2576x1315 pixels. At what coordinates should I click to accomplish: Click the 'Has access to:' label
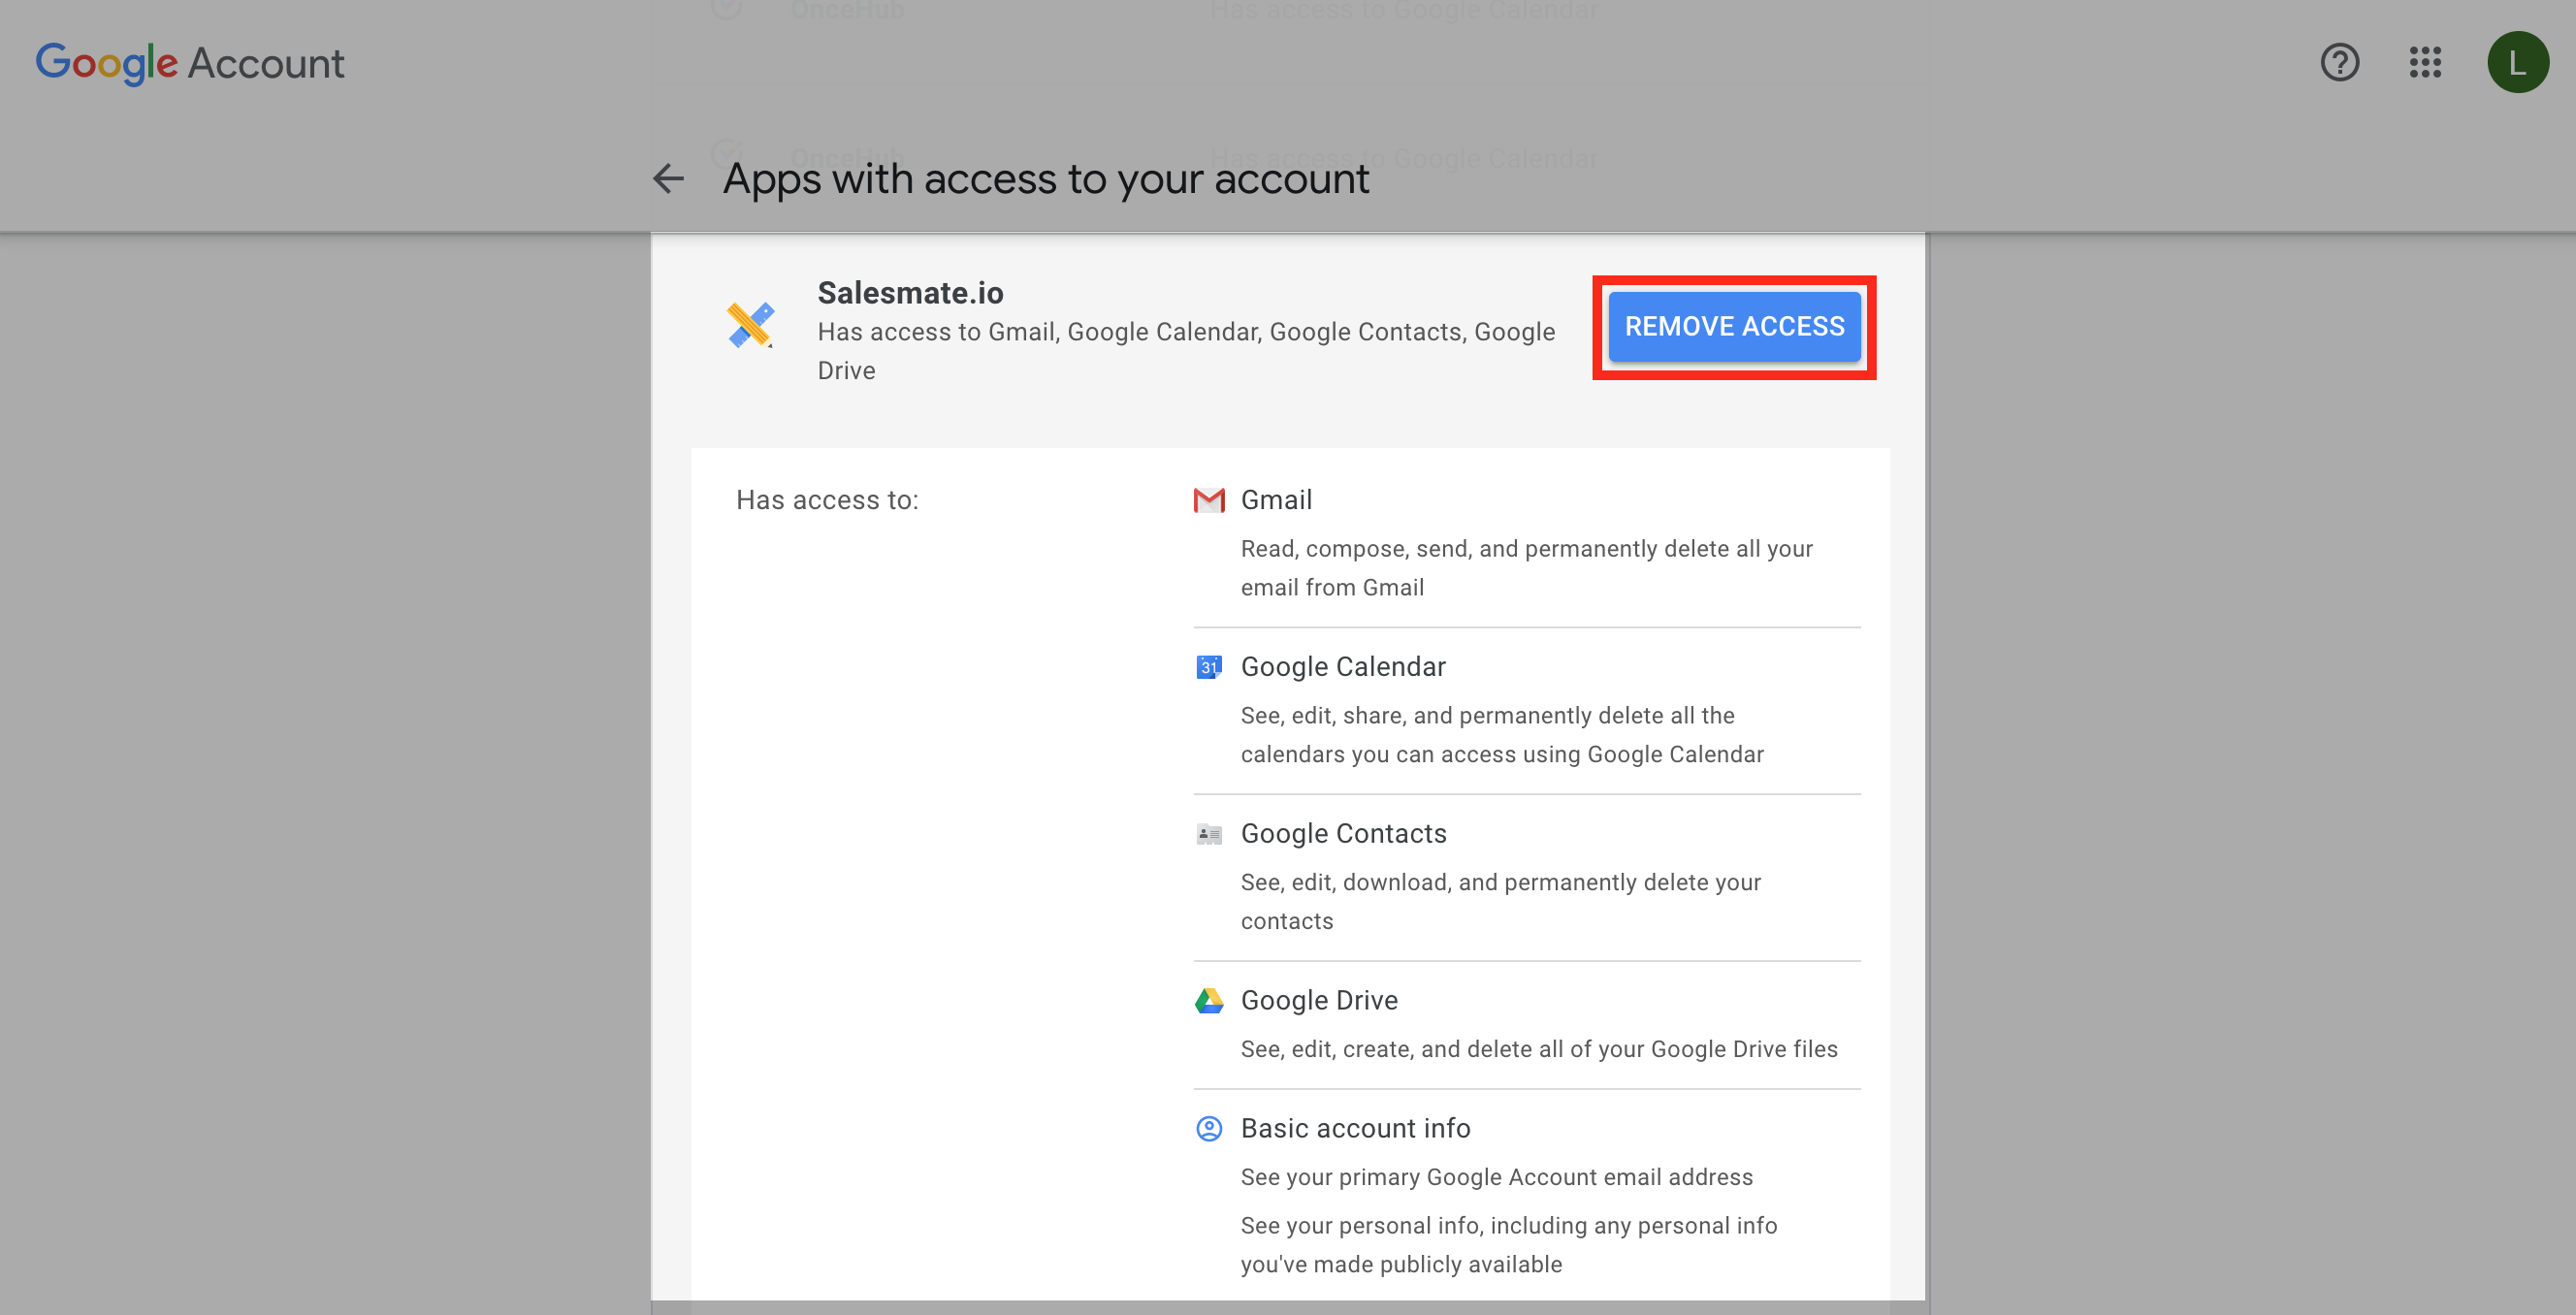827,500
